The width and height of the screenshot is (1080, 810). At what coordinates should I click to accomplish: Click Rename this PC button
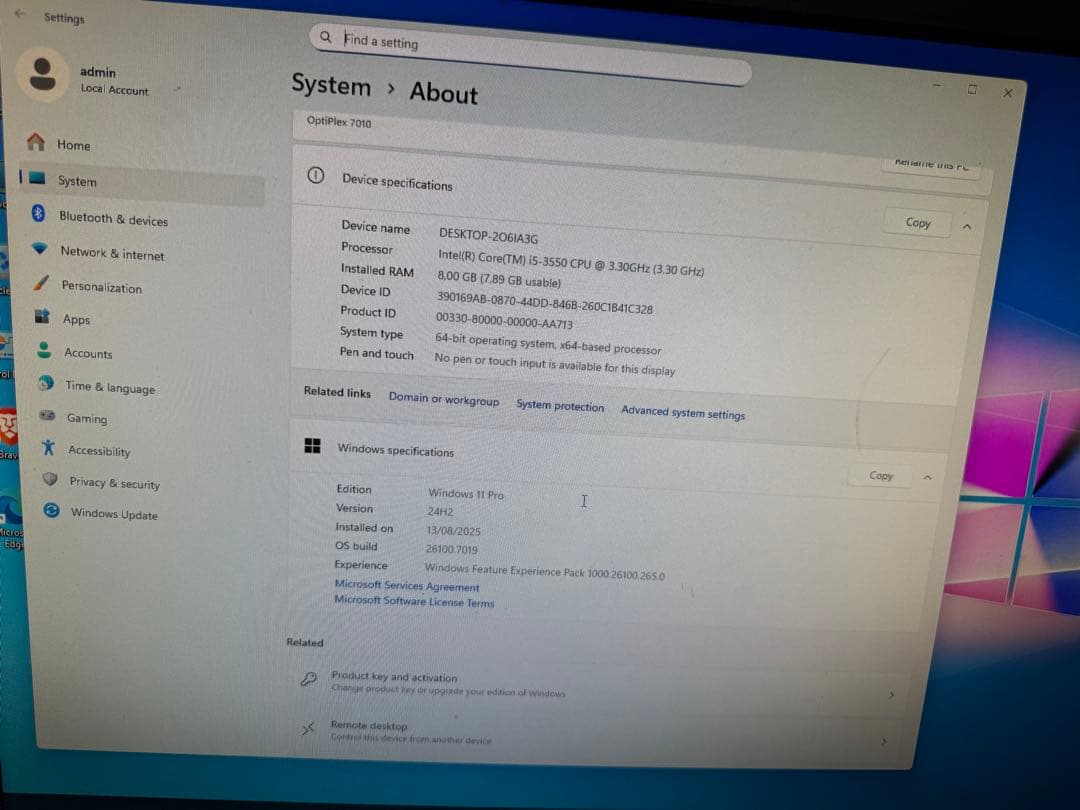click(931, 166)
